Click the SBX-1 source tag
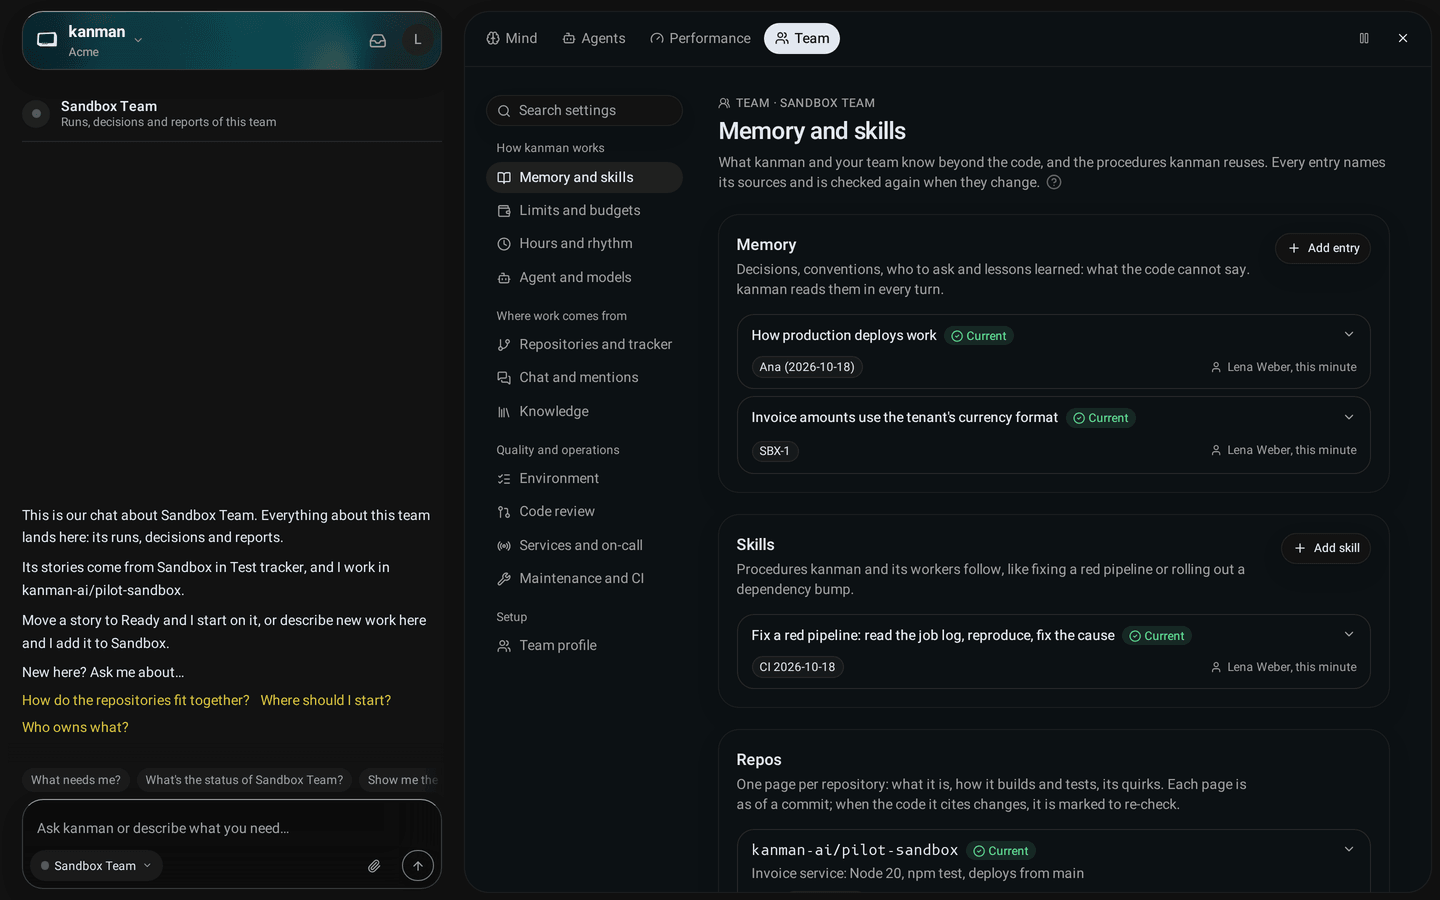This screenshot has width=1440, height=900. click(x=775, y=451)
